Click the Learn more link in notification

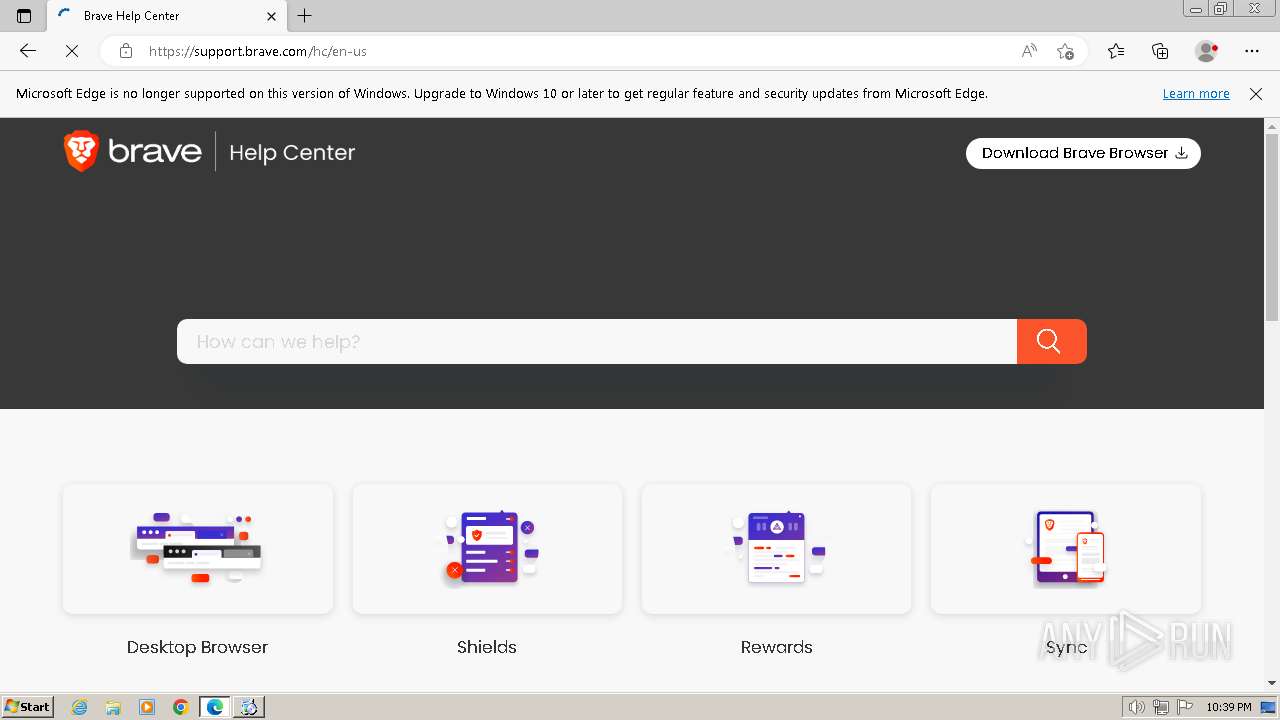click(1196, 93)
